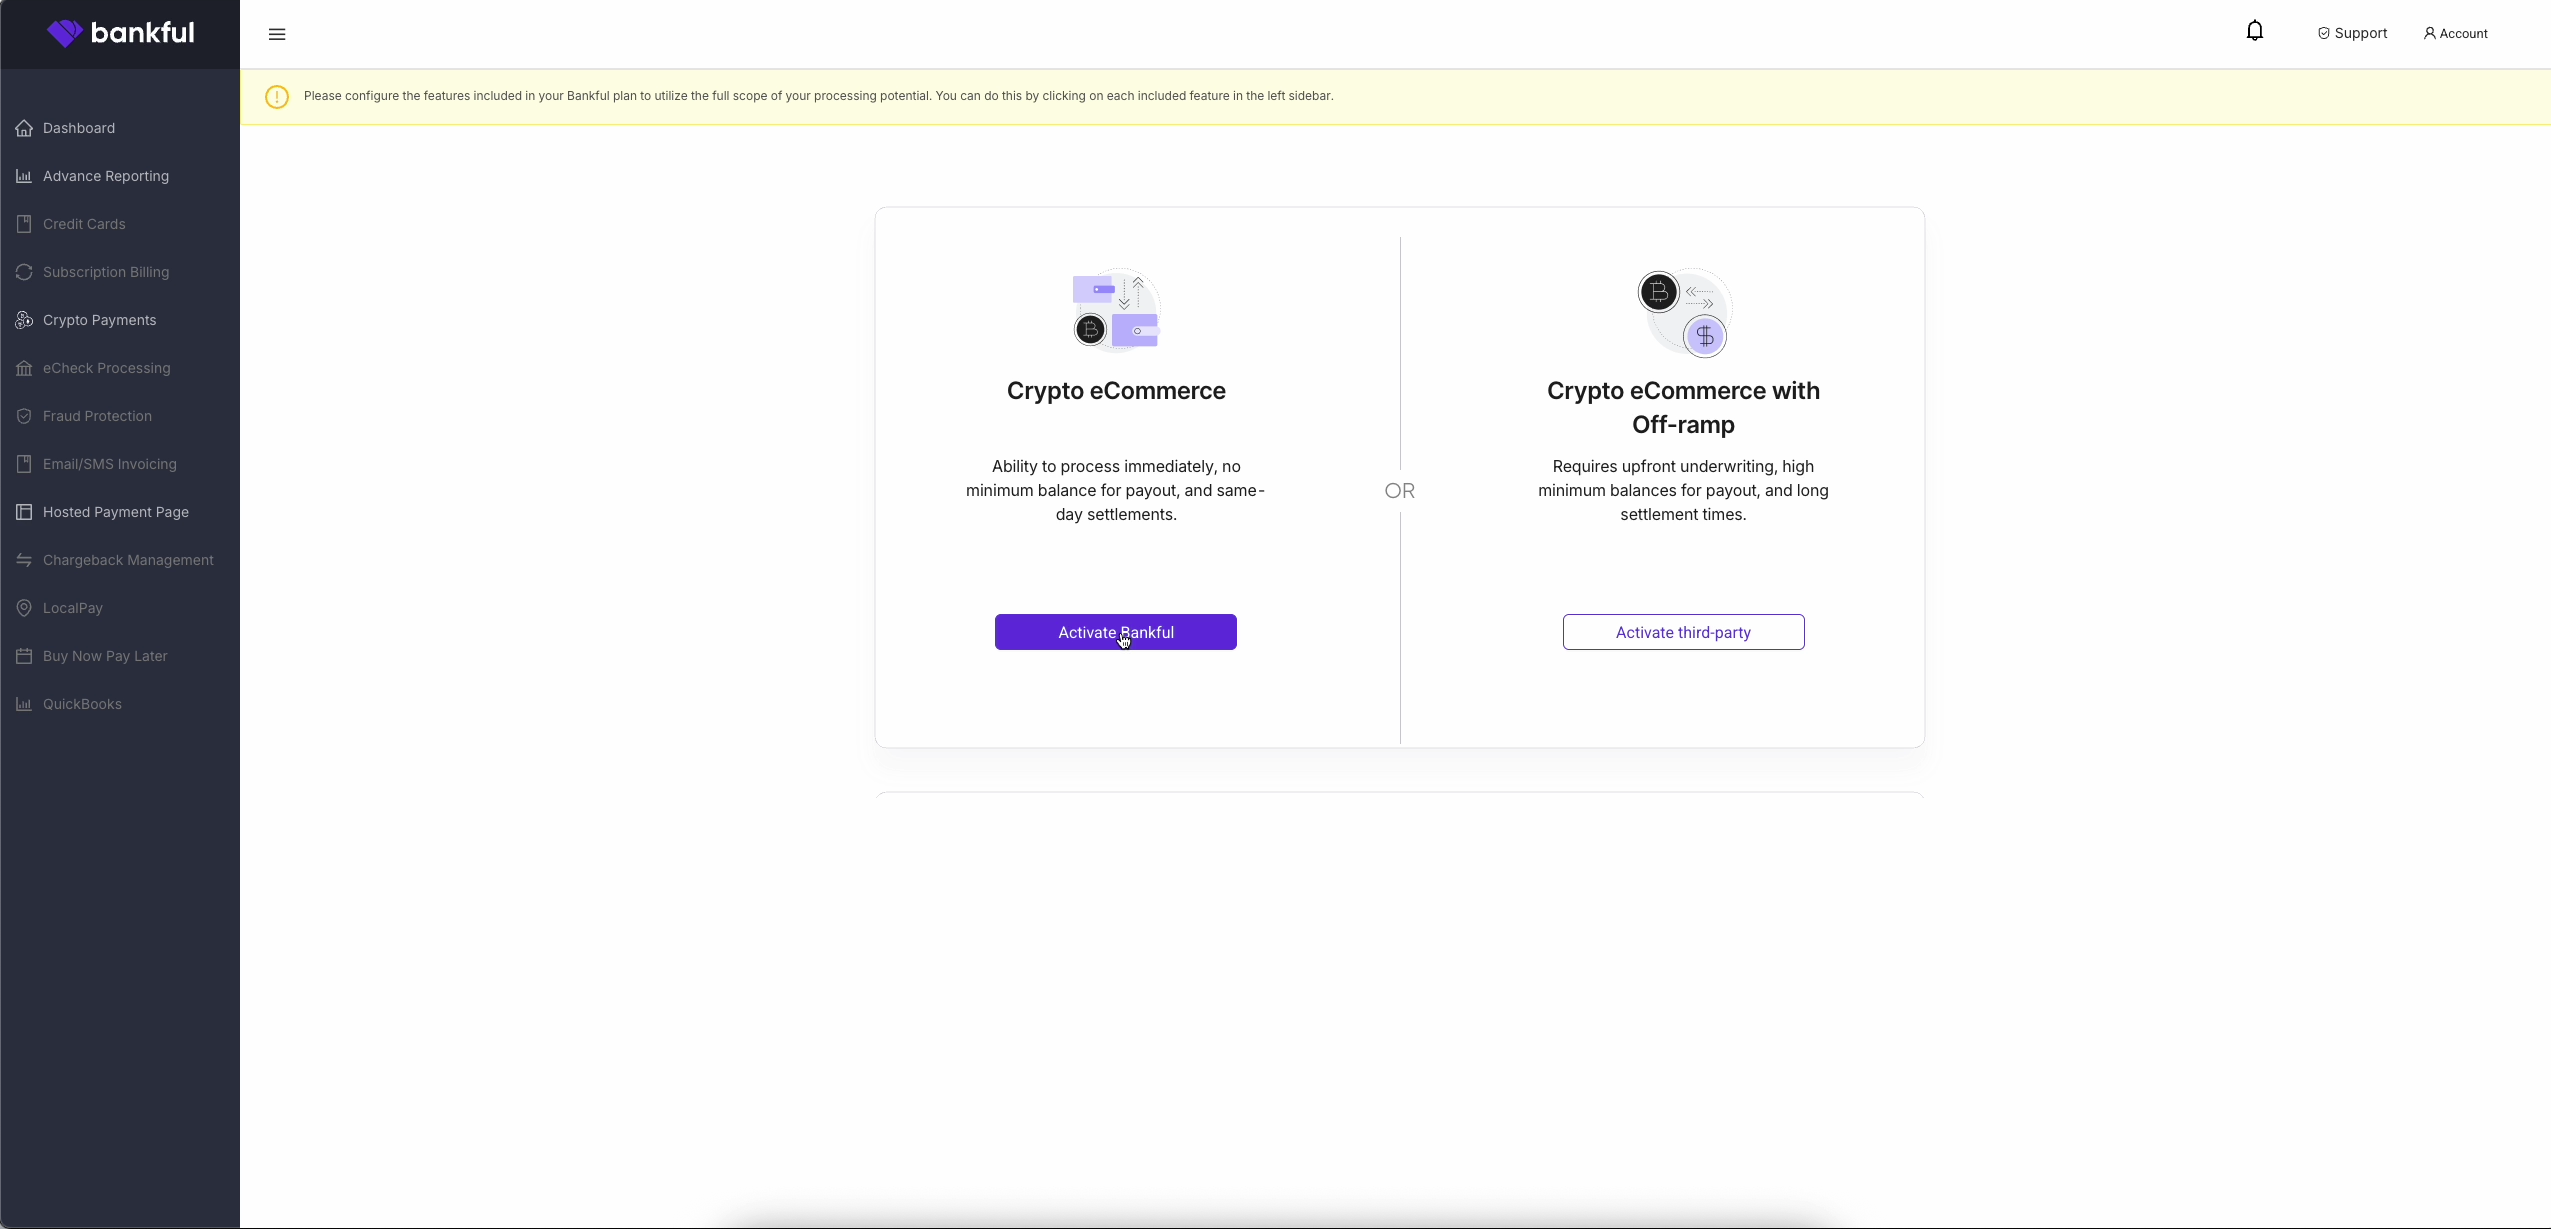
Task: Open Fraud Protection
Action: [x=98, y=416]
